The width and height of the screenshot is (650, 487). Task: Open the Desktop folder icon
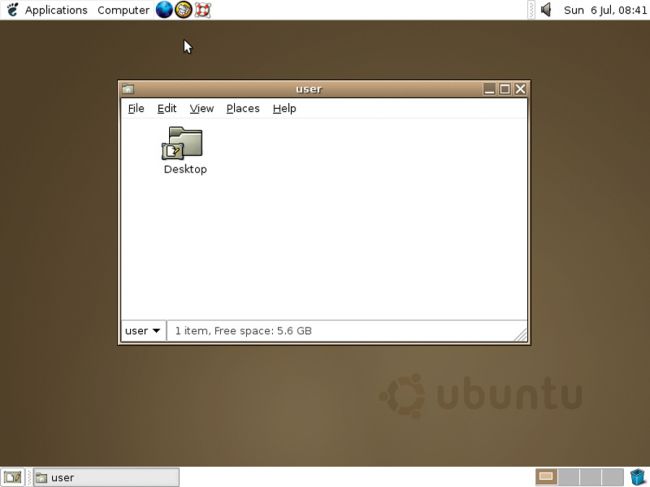tap(182, 143)
